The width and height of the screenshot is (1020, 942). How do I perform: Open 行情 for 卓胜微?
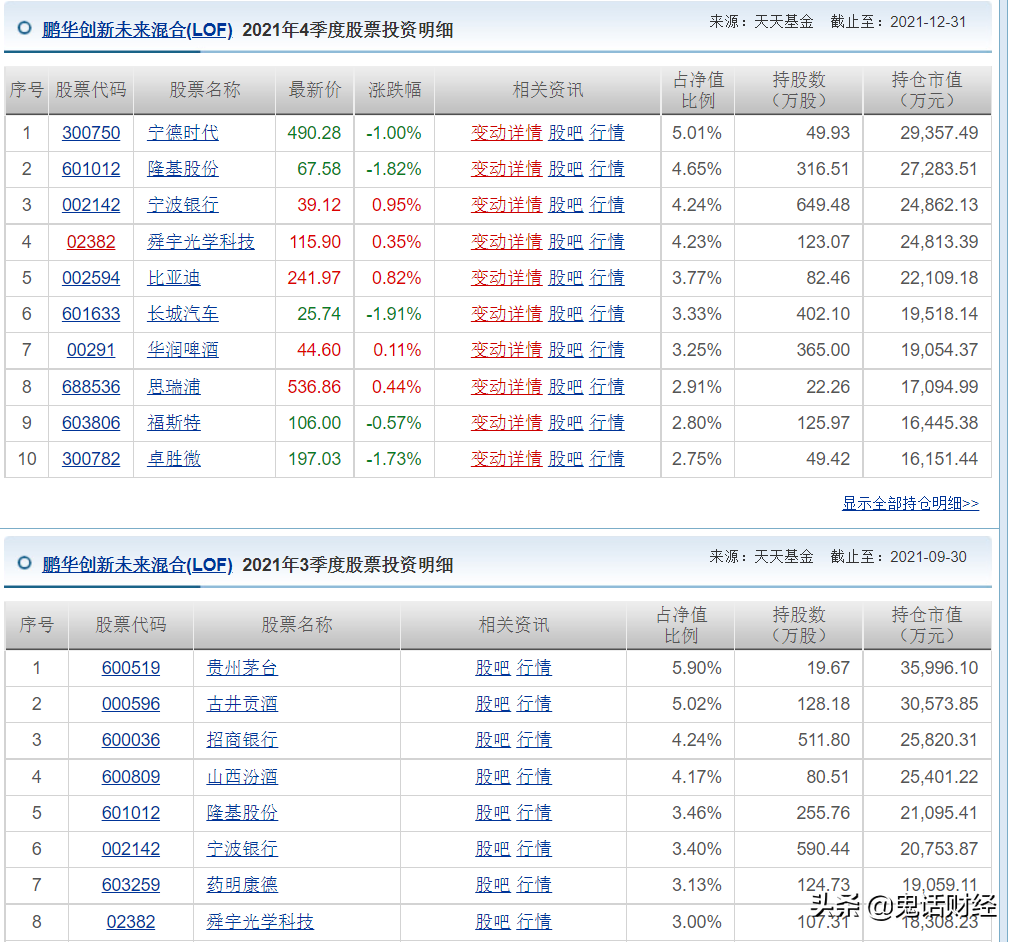607,459
